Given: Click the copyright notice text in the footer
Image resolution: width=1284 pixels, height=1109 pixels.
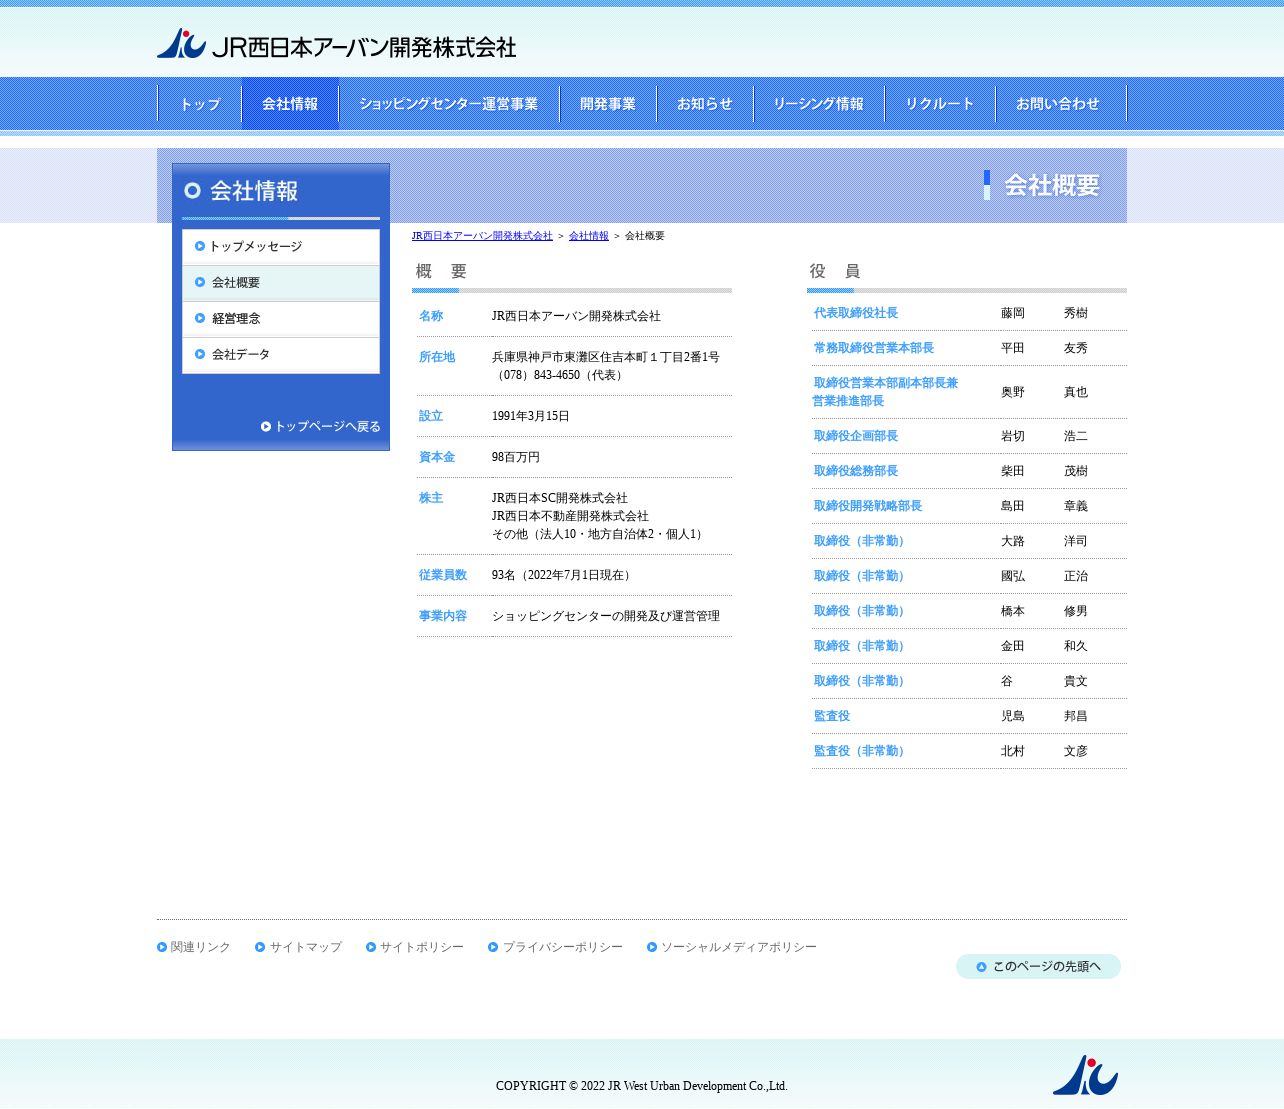Looking at the screenshot, I should (x=642, y=1086).
